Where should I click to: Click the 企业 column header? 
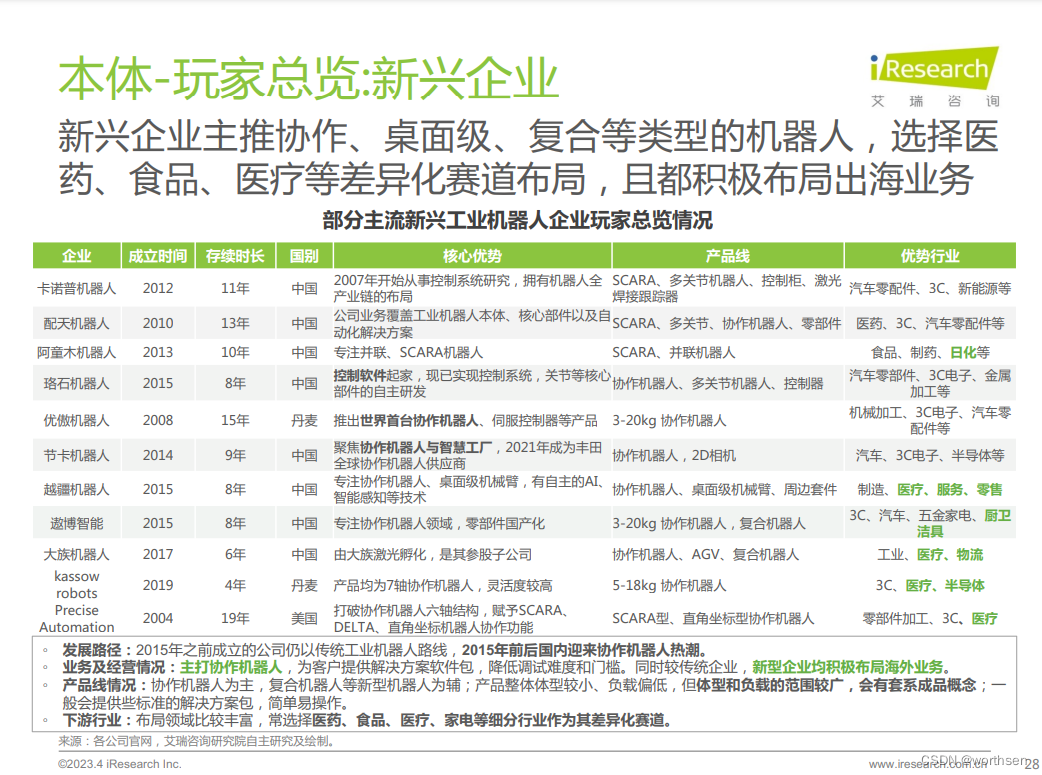76,256
